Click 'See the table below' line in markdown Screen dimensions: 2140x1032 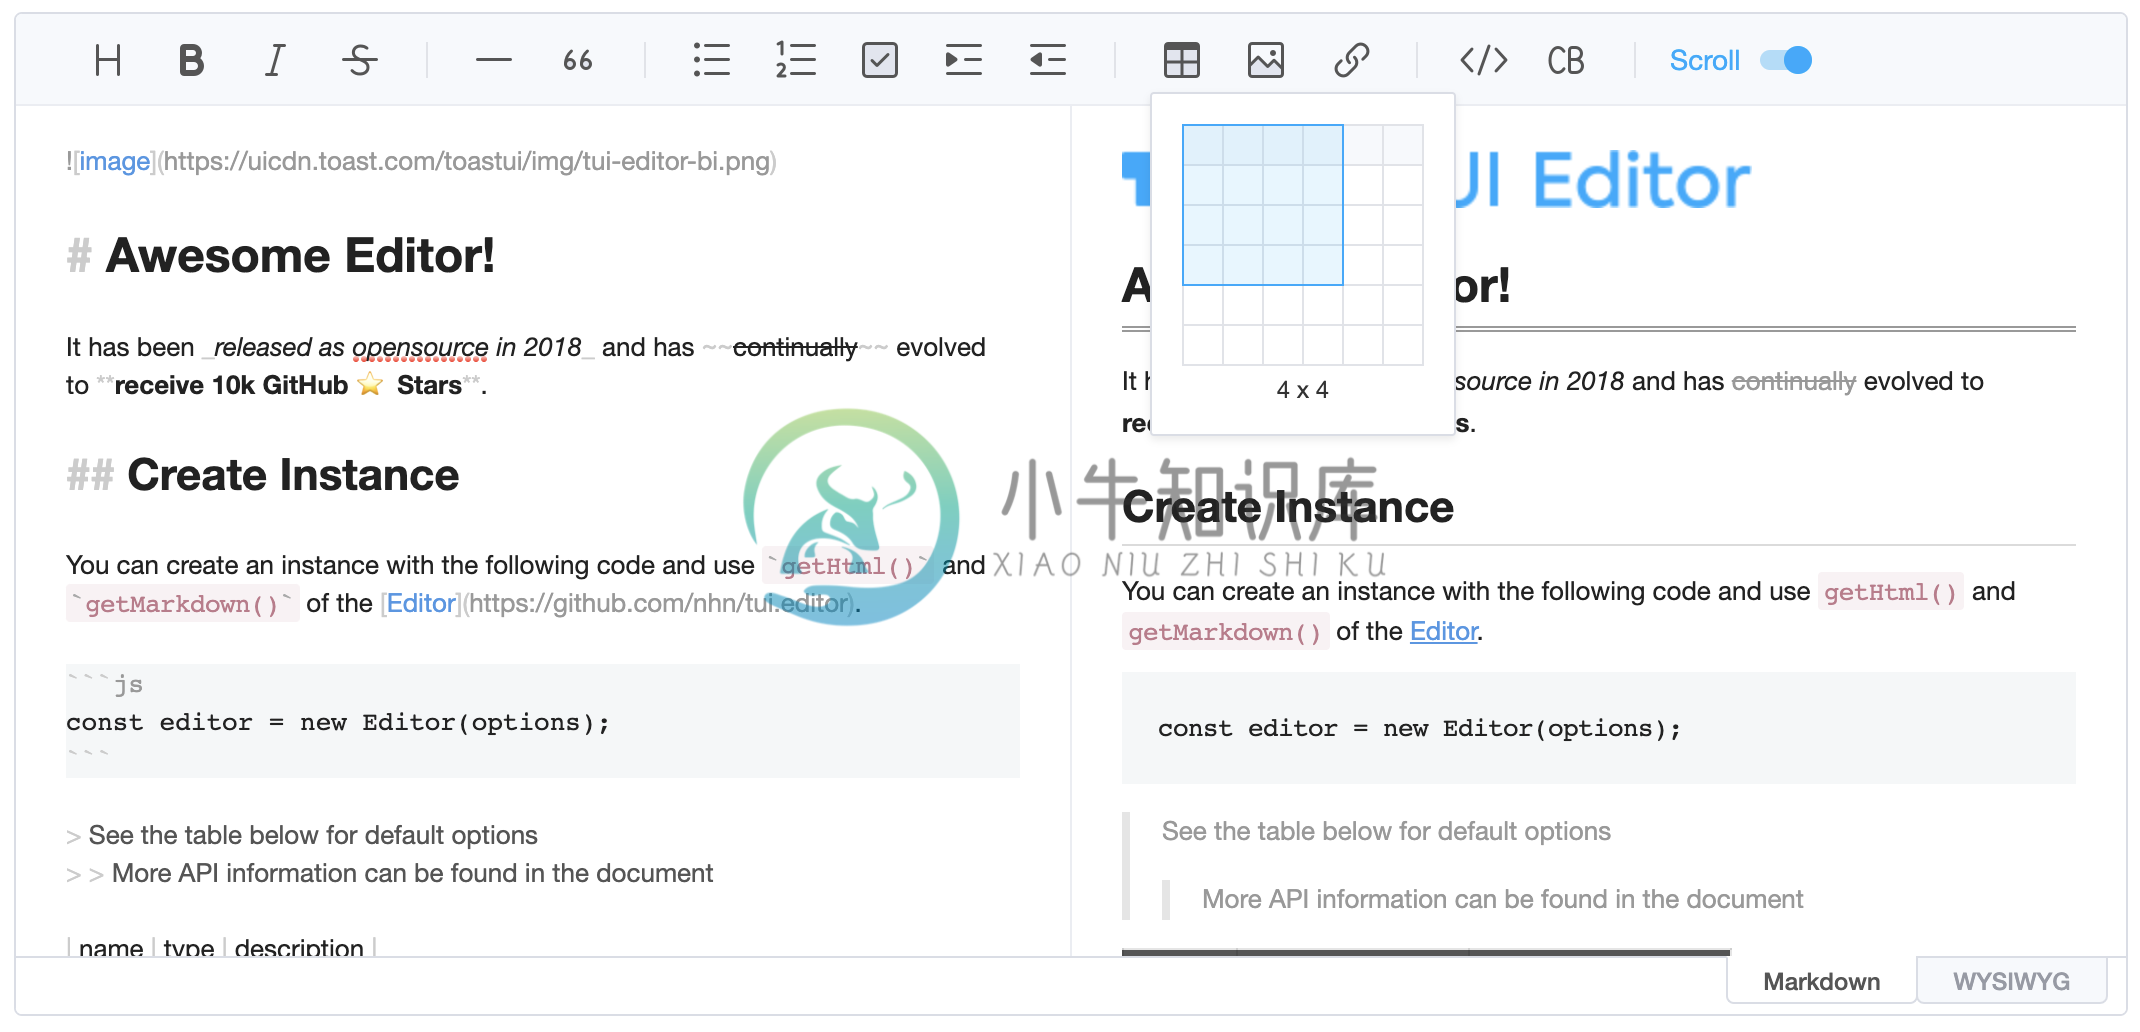[313, 835]
